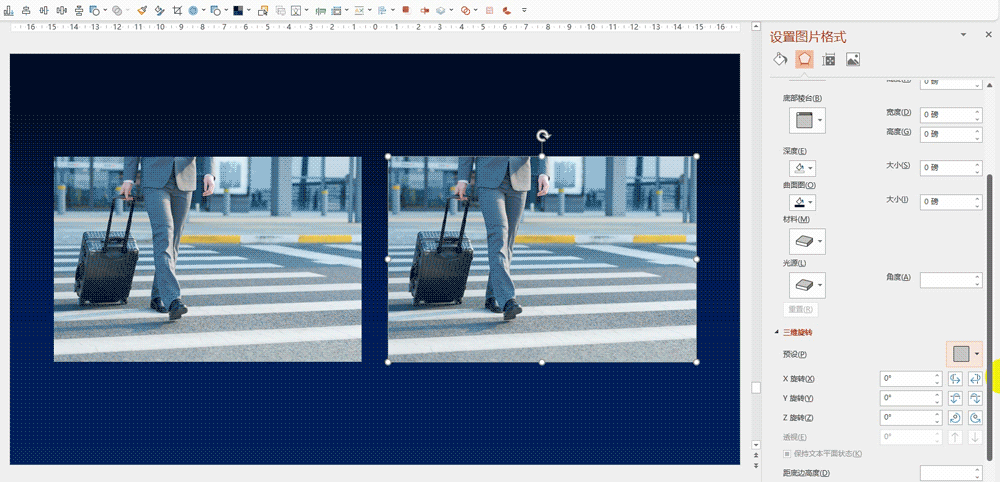This screenshot has width=1000, height=482.
Task: Collapse the 三维旋转 section
Action: coord(776,332)
